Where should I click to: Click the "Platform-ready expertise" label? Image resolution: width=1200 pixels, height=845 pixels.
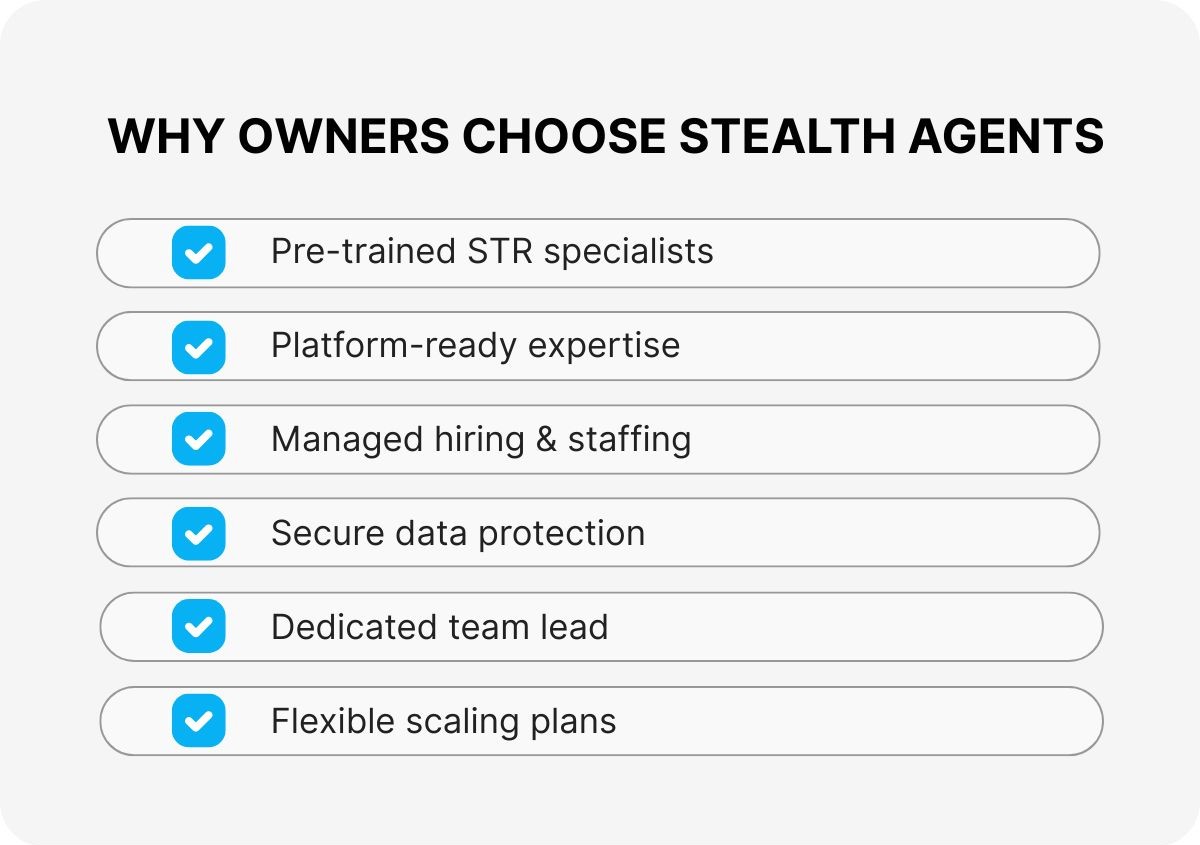click(x=475, y=345)
